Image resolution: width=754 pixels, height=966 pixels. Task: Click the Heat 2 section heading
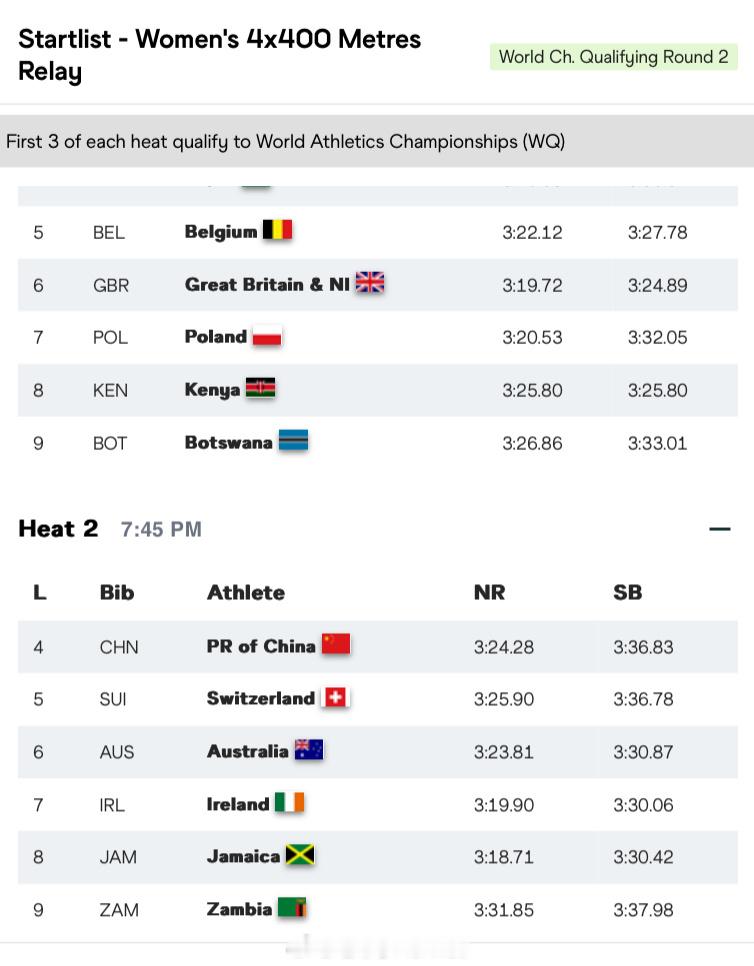coord(58,529)
